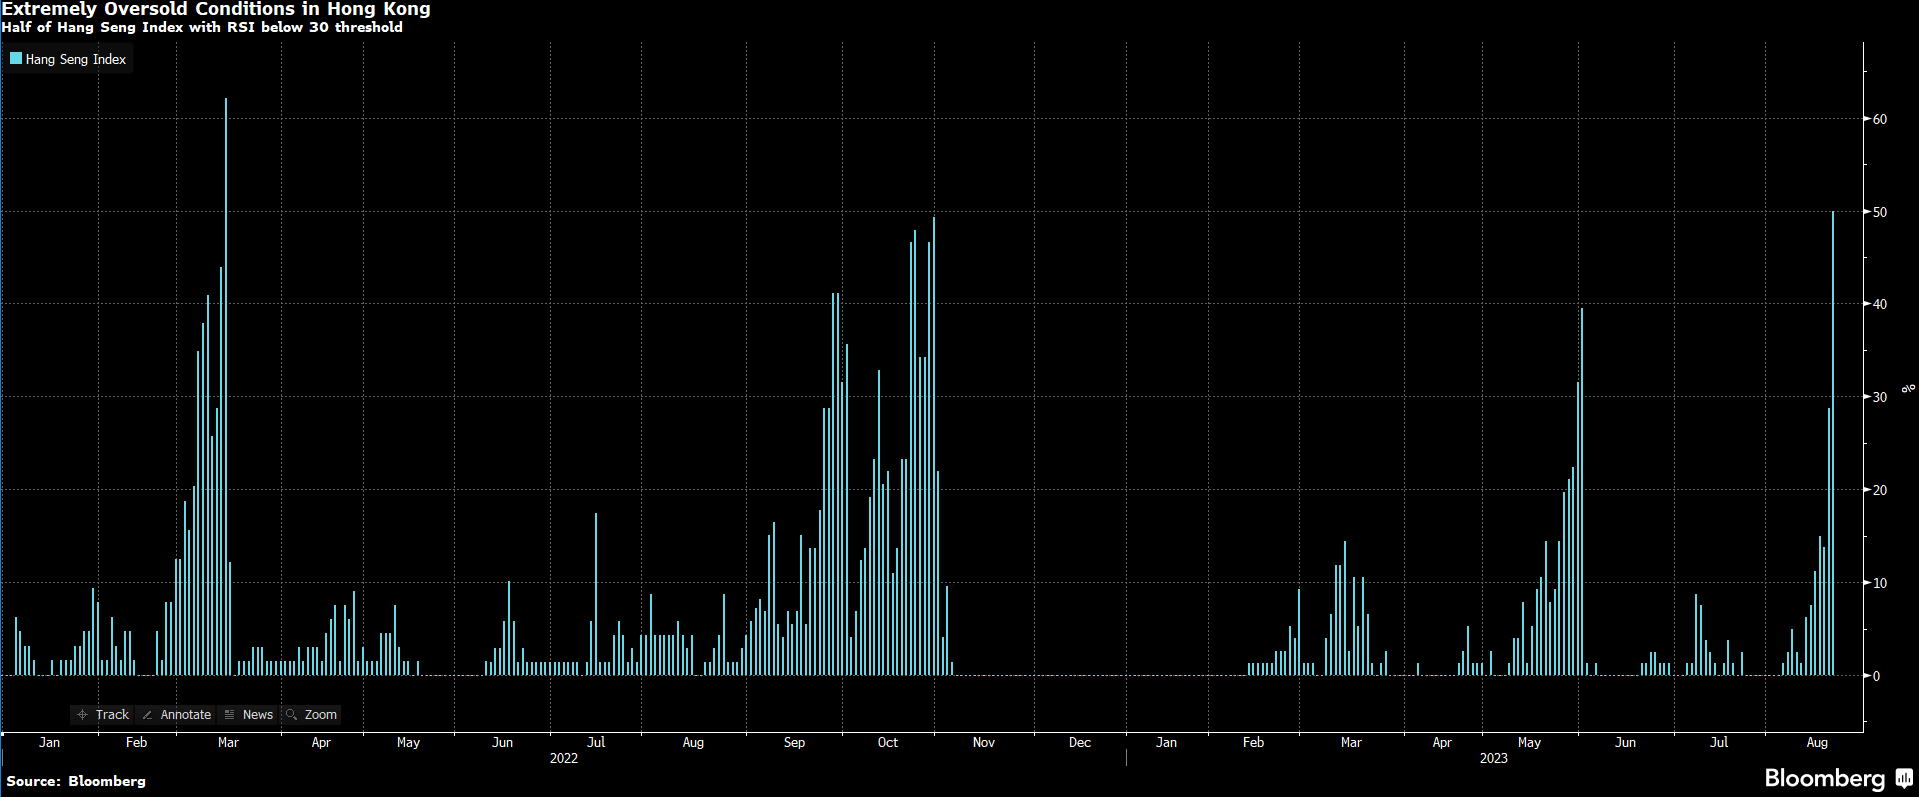Click the Nov month label
This screenshot has width=1919, height=797.
point(984,742)
